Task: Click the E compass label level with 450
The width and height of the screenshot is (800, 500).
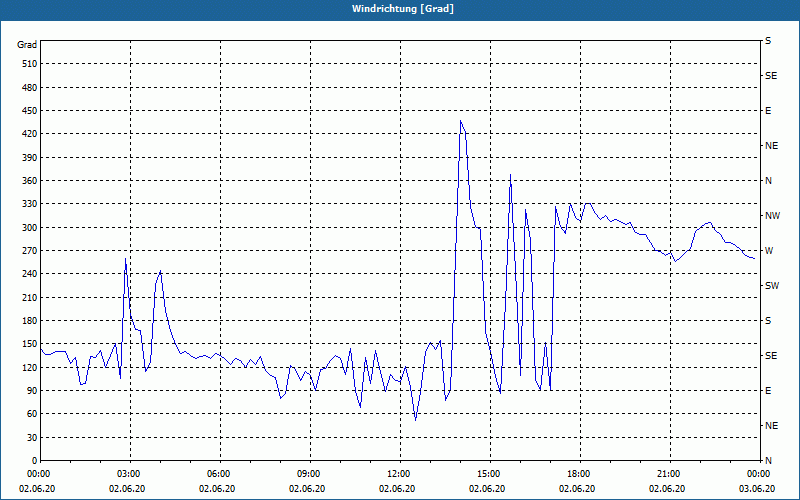Action: tap(768, 111)
